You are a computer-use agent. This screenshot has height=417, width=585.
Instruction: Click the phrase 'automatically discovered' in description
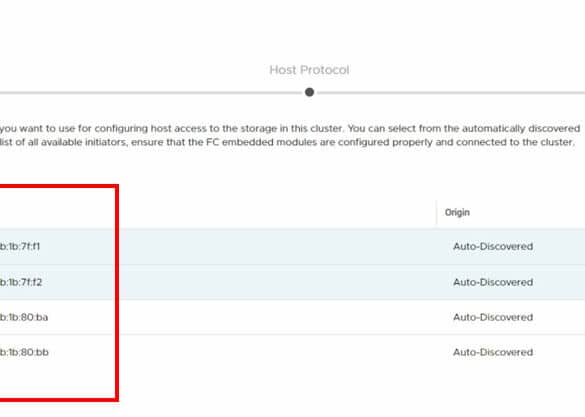coord(521,128)
